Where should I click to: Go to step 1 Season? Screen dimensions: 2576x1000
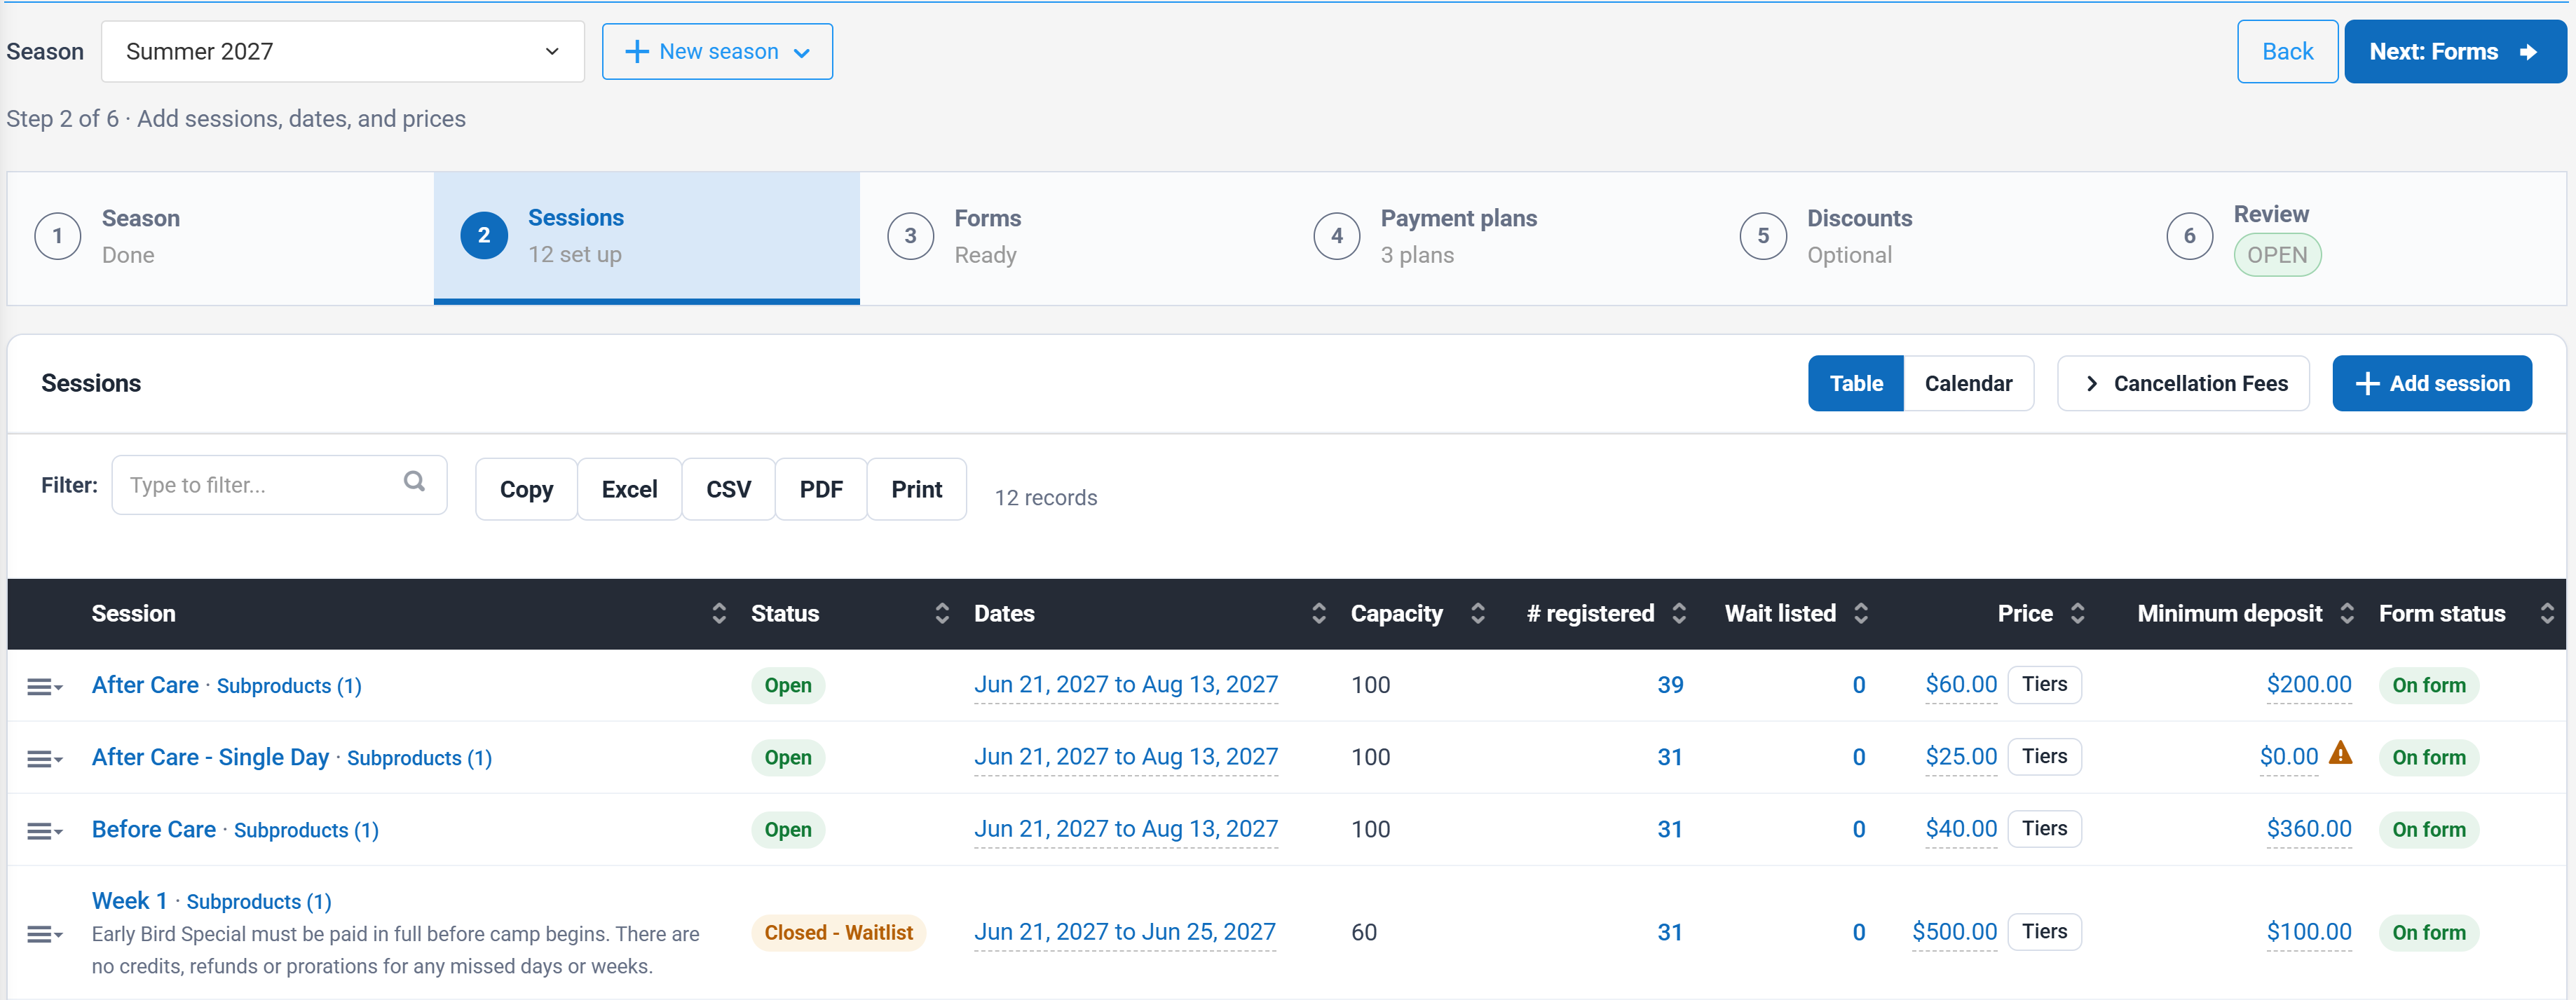click(220, 237)
